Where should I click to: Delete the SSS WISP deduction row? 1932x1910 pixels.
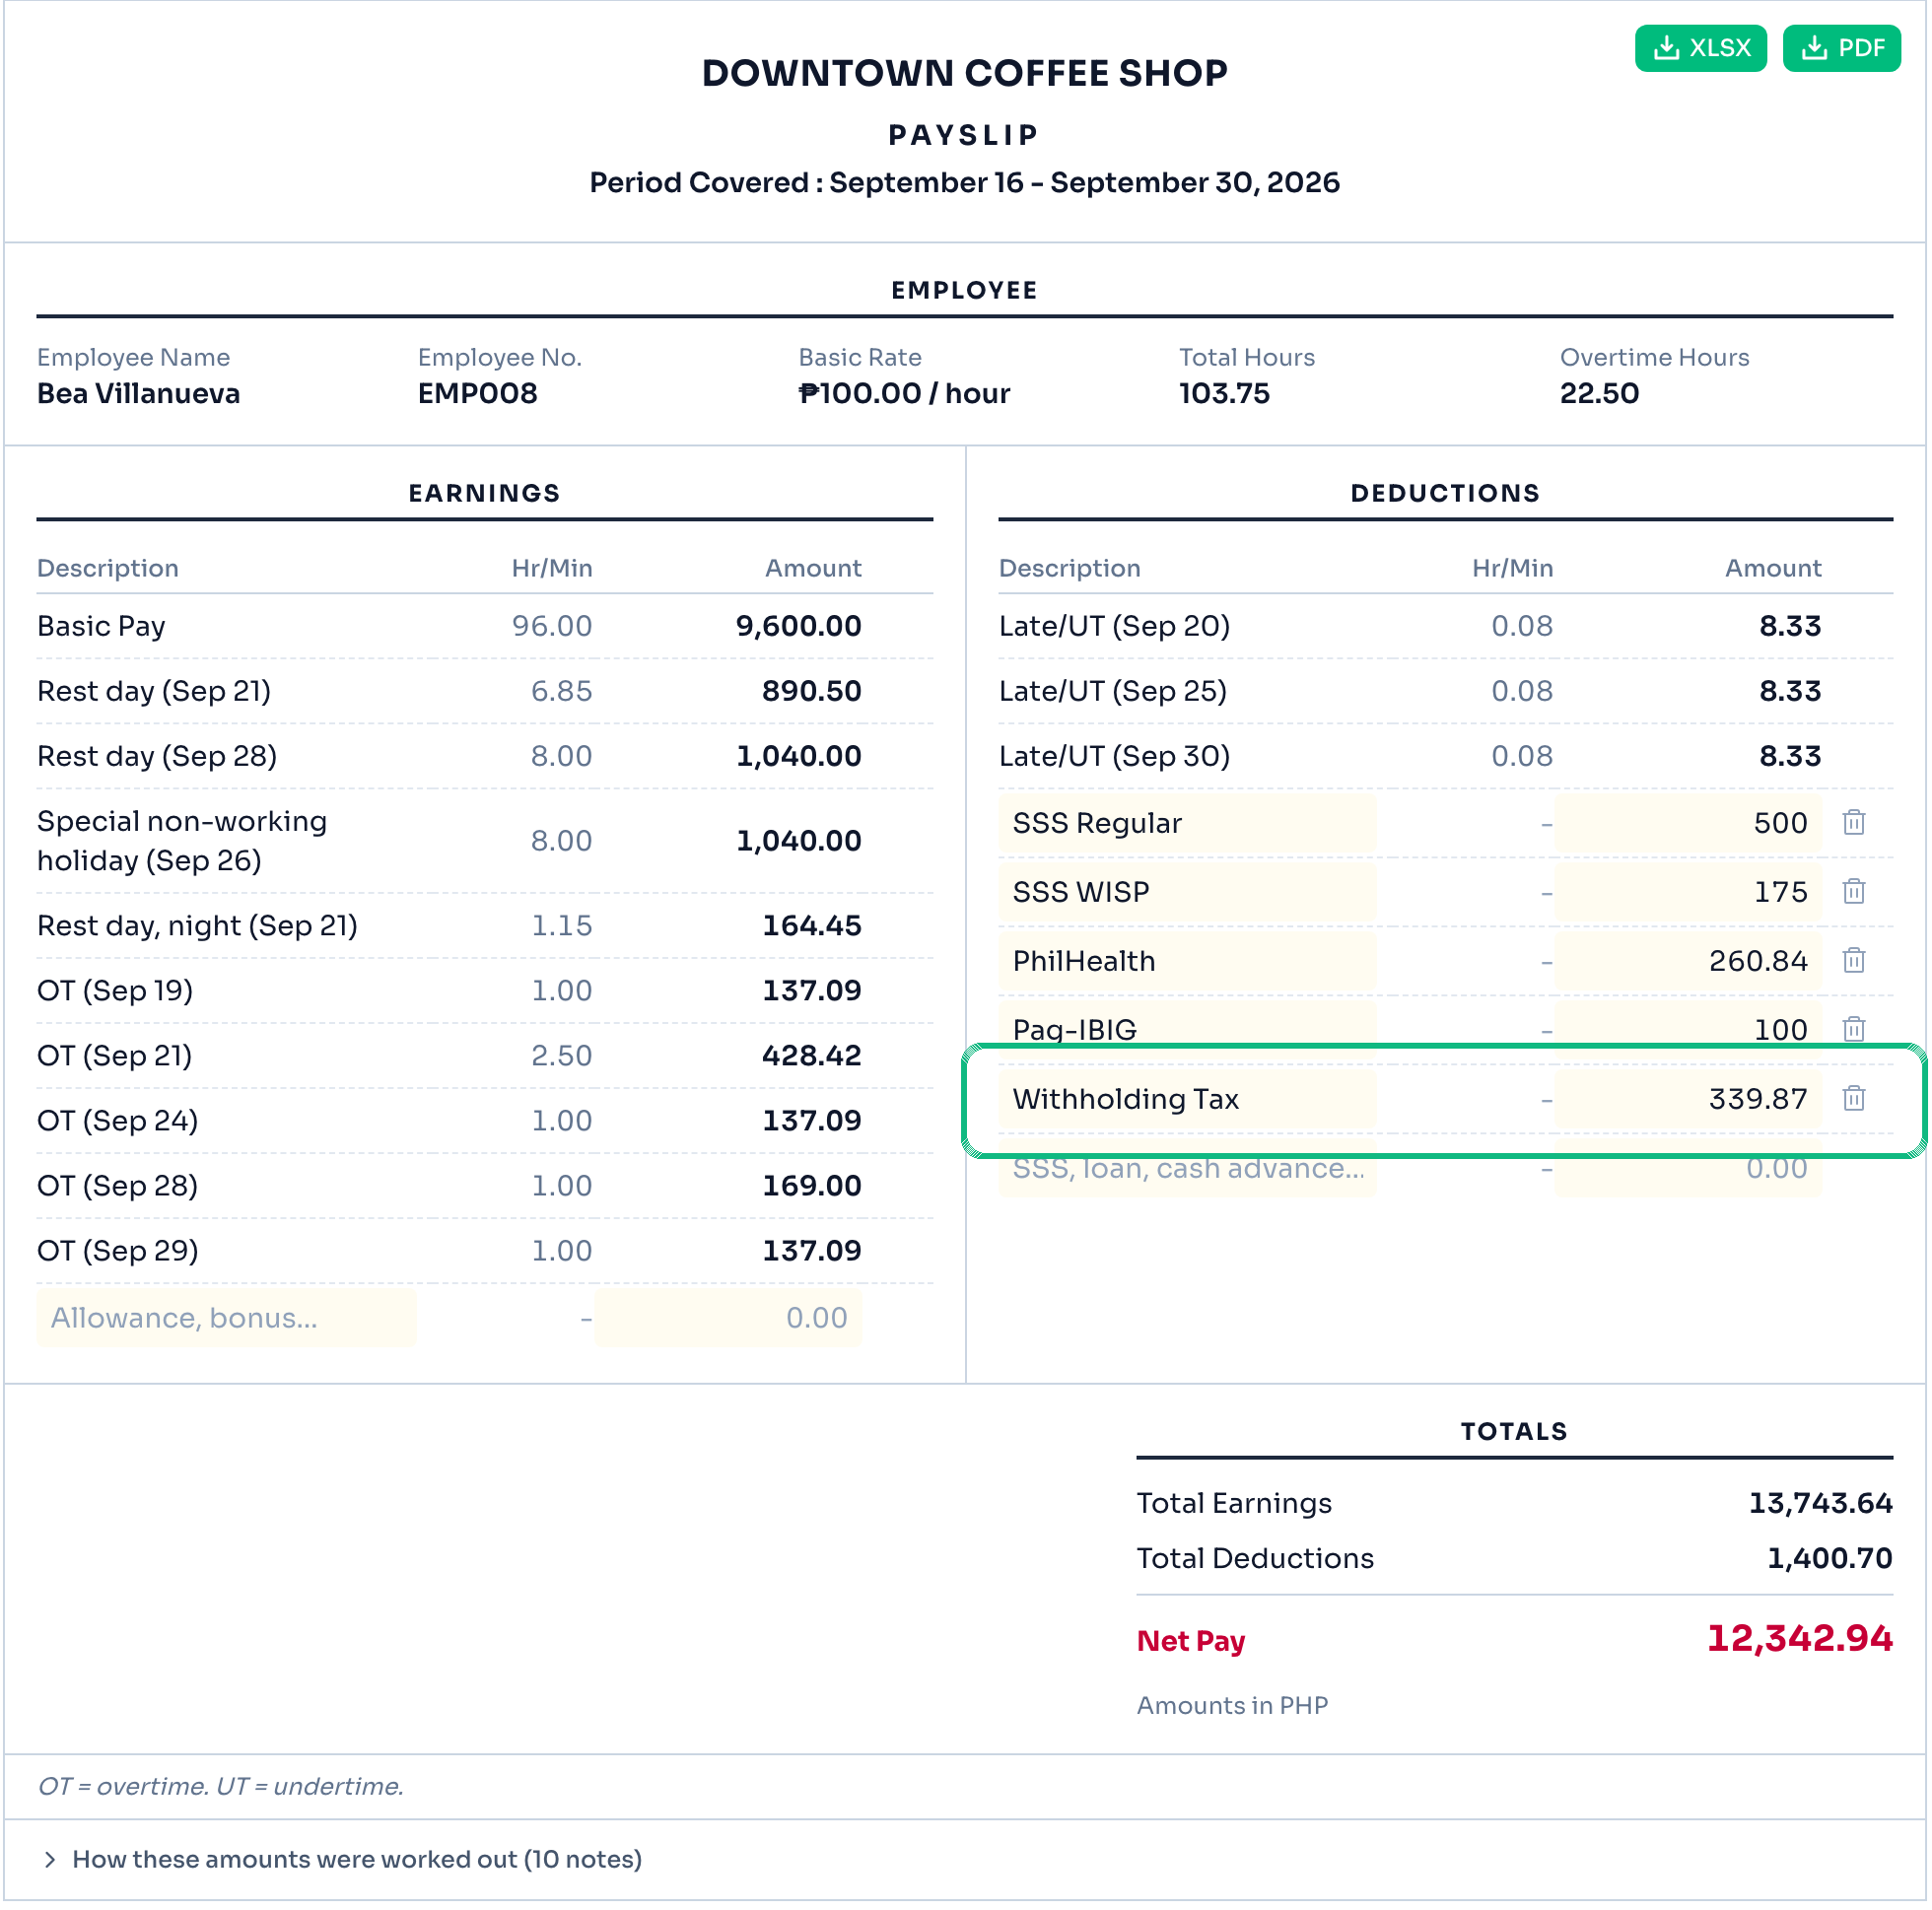[1854, 892]
